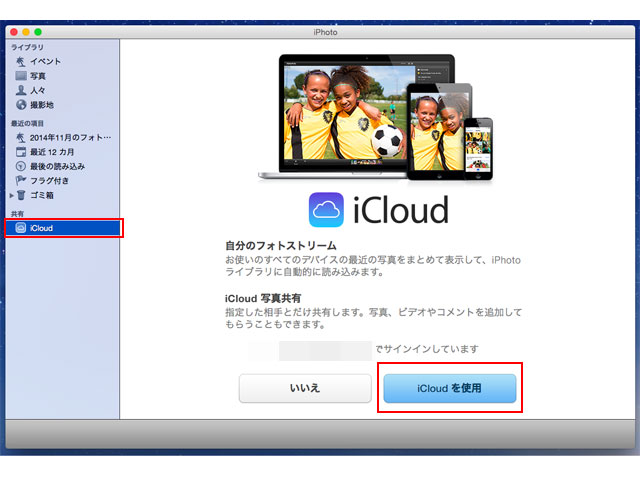Decline with the いいえ button
640x480 pixels.
click(x=305, y=388)
